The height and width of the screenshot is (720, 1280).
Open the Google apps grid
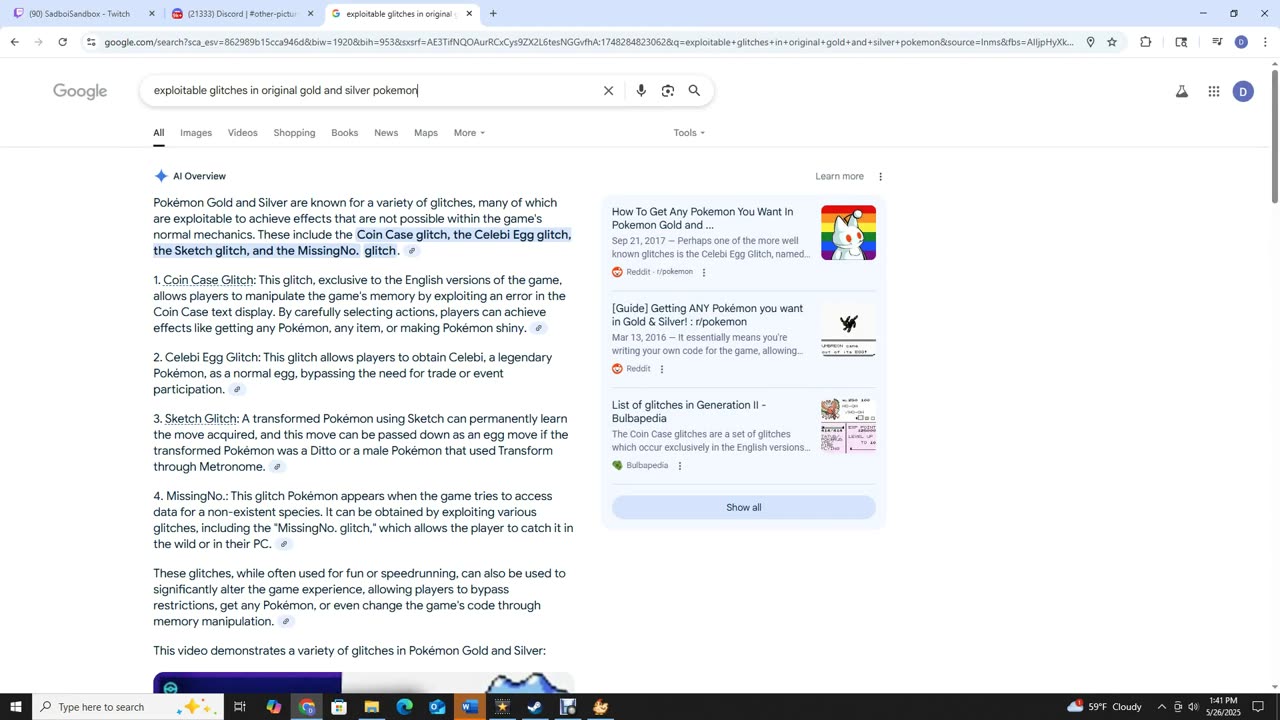coord(1213,92)
